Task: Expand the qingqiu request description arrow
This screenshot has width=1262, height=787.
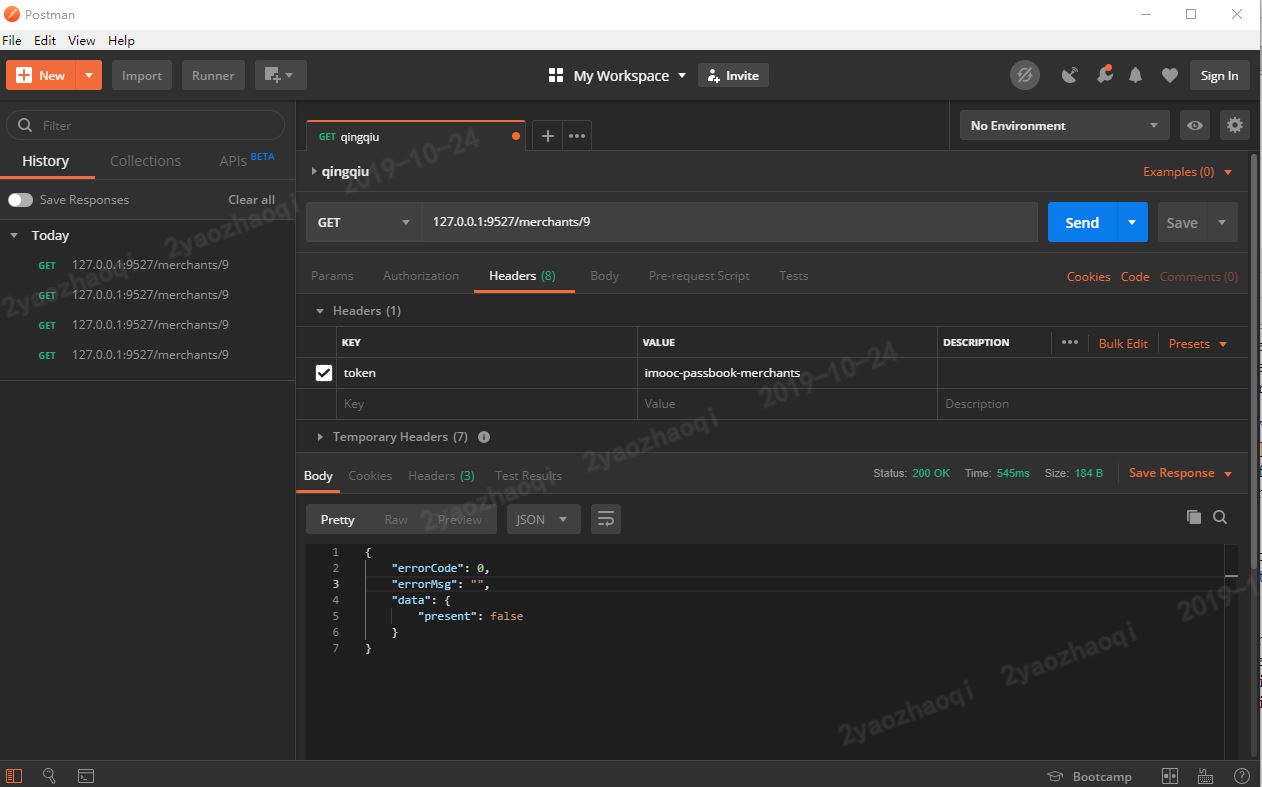Action: coord(315,171)
